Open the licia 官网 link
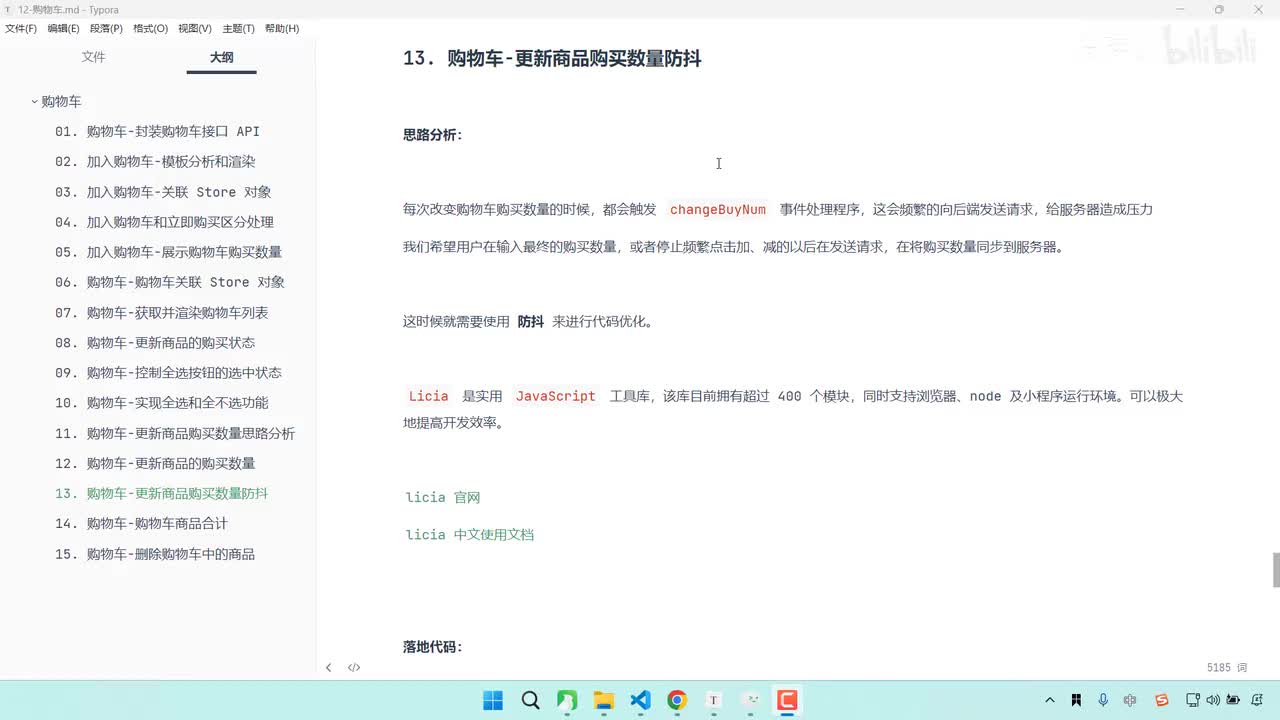1280x720 pixels. coord(443,497)
